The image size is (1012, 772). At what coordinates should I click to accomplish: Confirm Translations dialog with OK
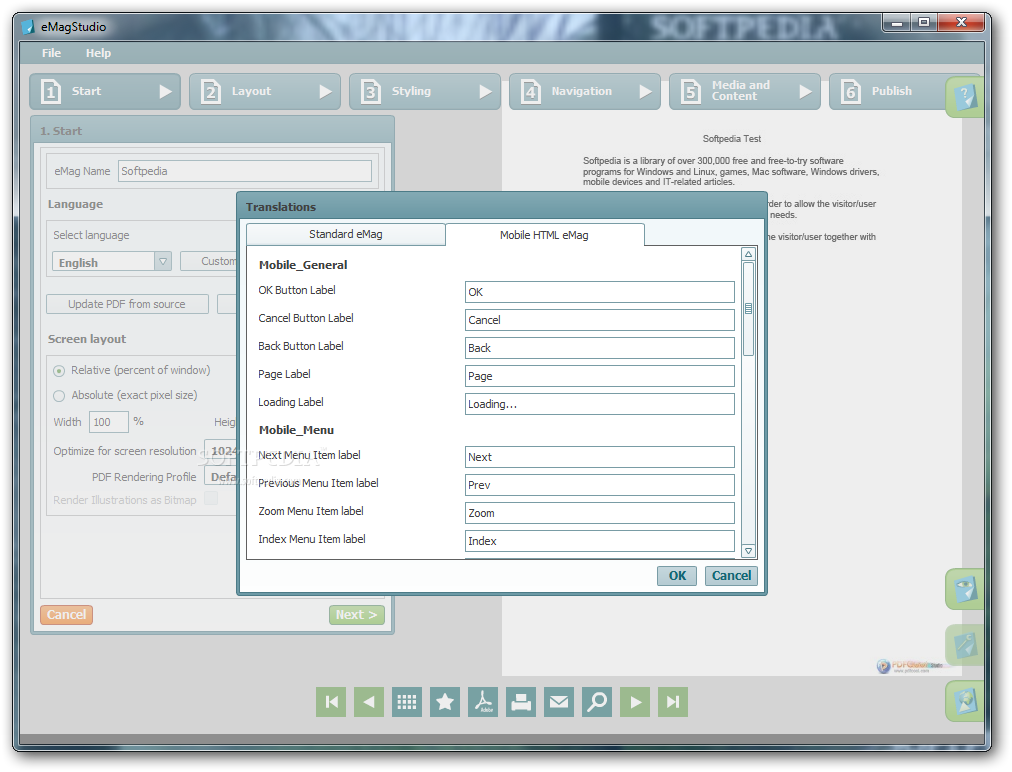pos(677,576)
